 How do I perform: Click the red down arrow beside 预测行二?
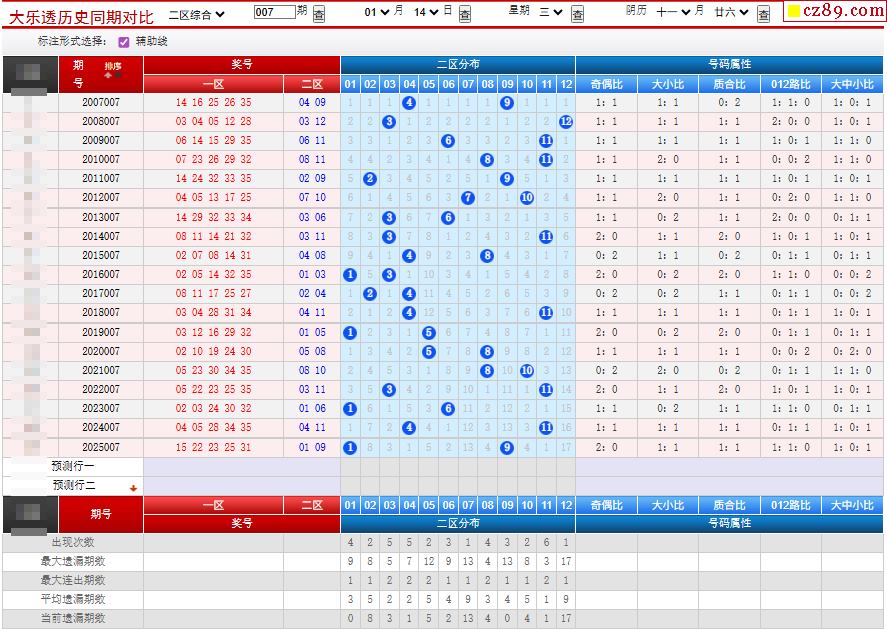pyautogui.click(x=134, y=488)
